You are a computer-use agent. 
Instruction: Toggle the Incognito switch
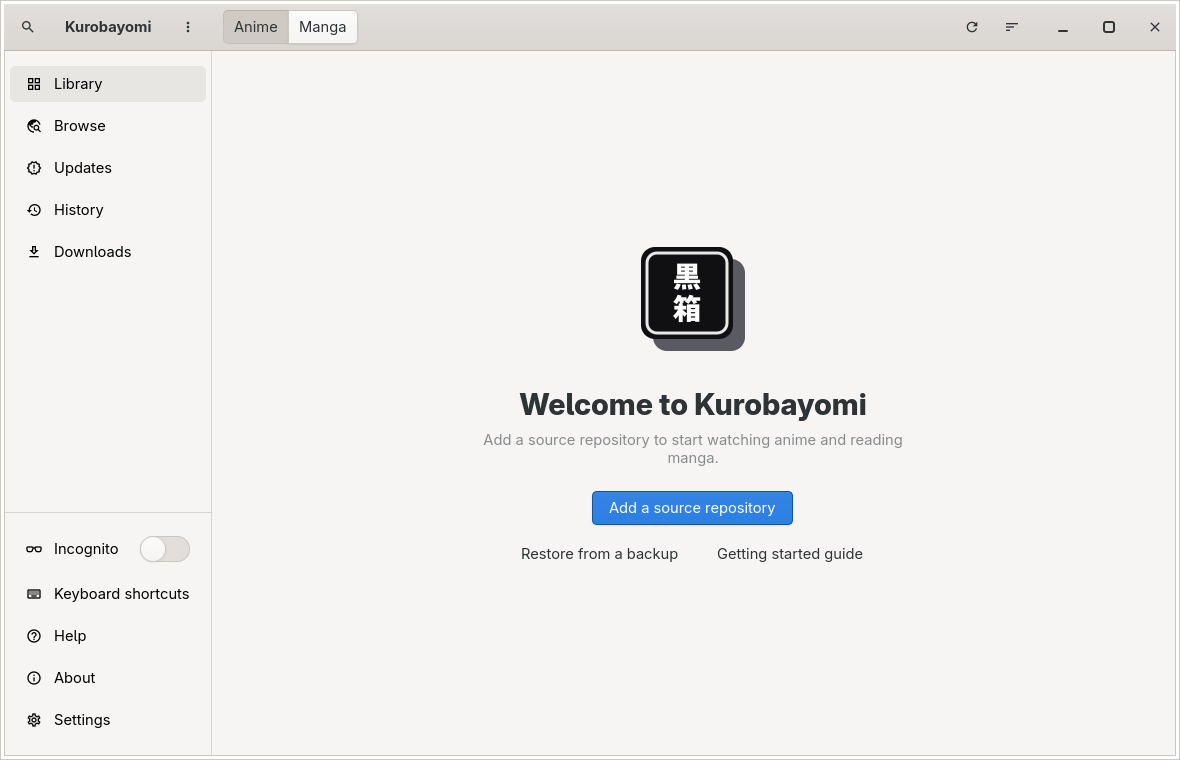point(165,549)
